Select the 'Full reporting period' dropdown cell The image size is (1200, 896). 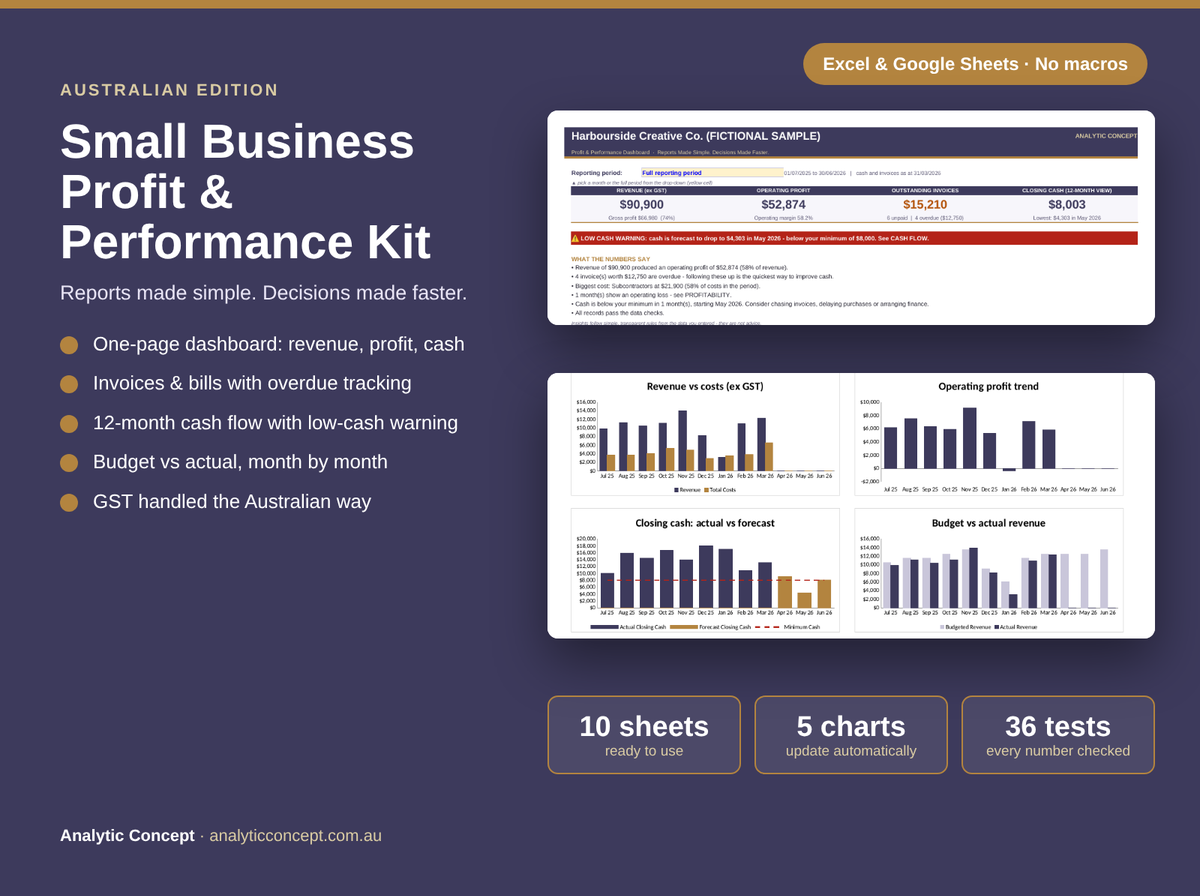coord(711,173)
